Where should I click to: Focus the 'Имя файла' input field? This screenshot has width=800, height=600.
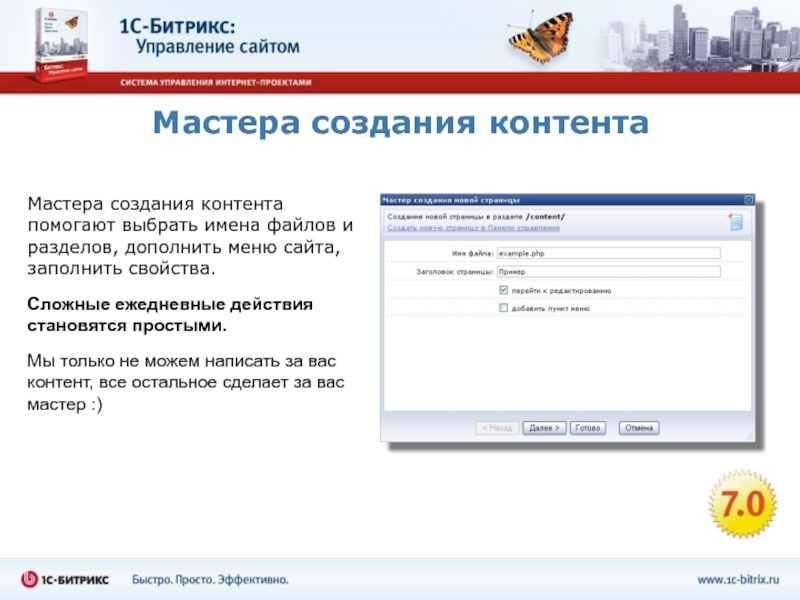[x=609, y=253]
